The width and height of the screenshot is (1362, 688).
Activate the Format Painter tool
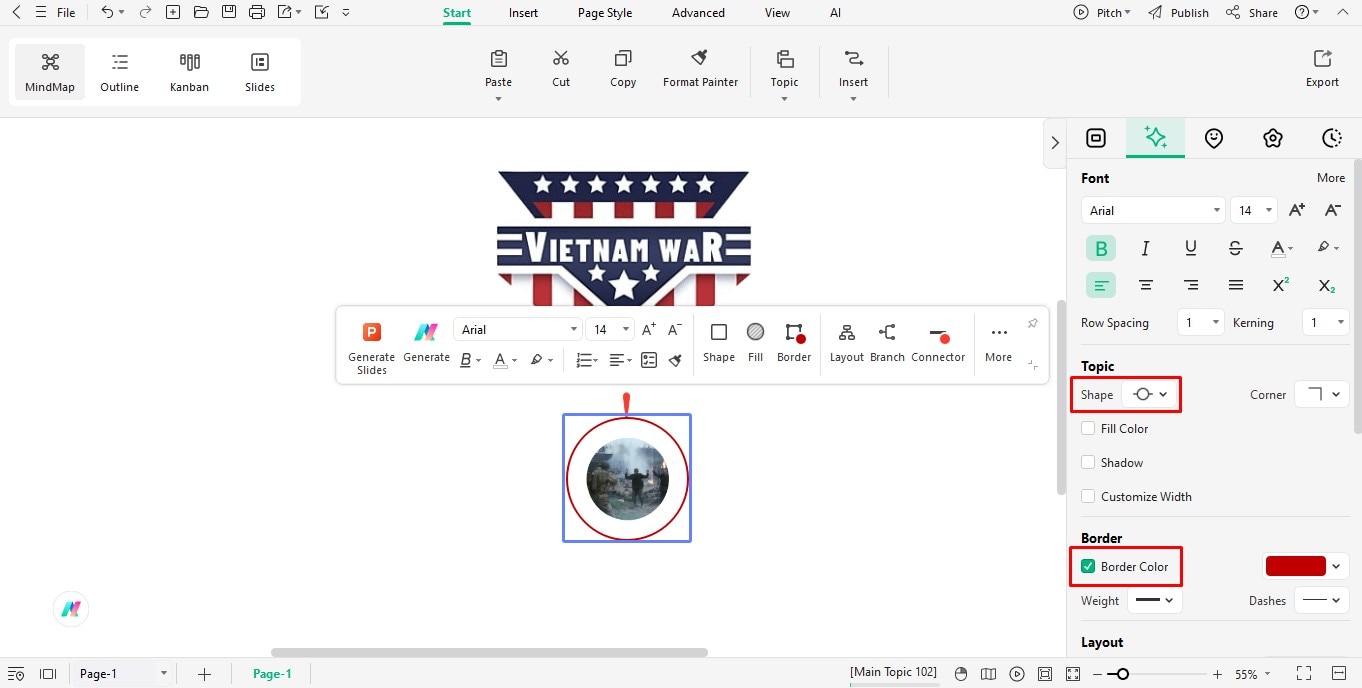[700, 69]
